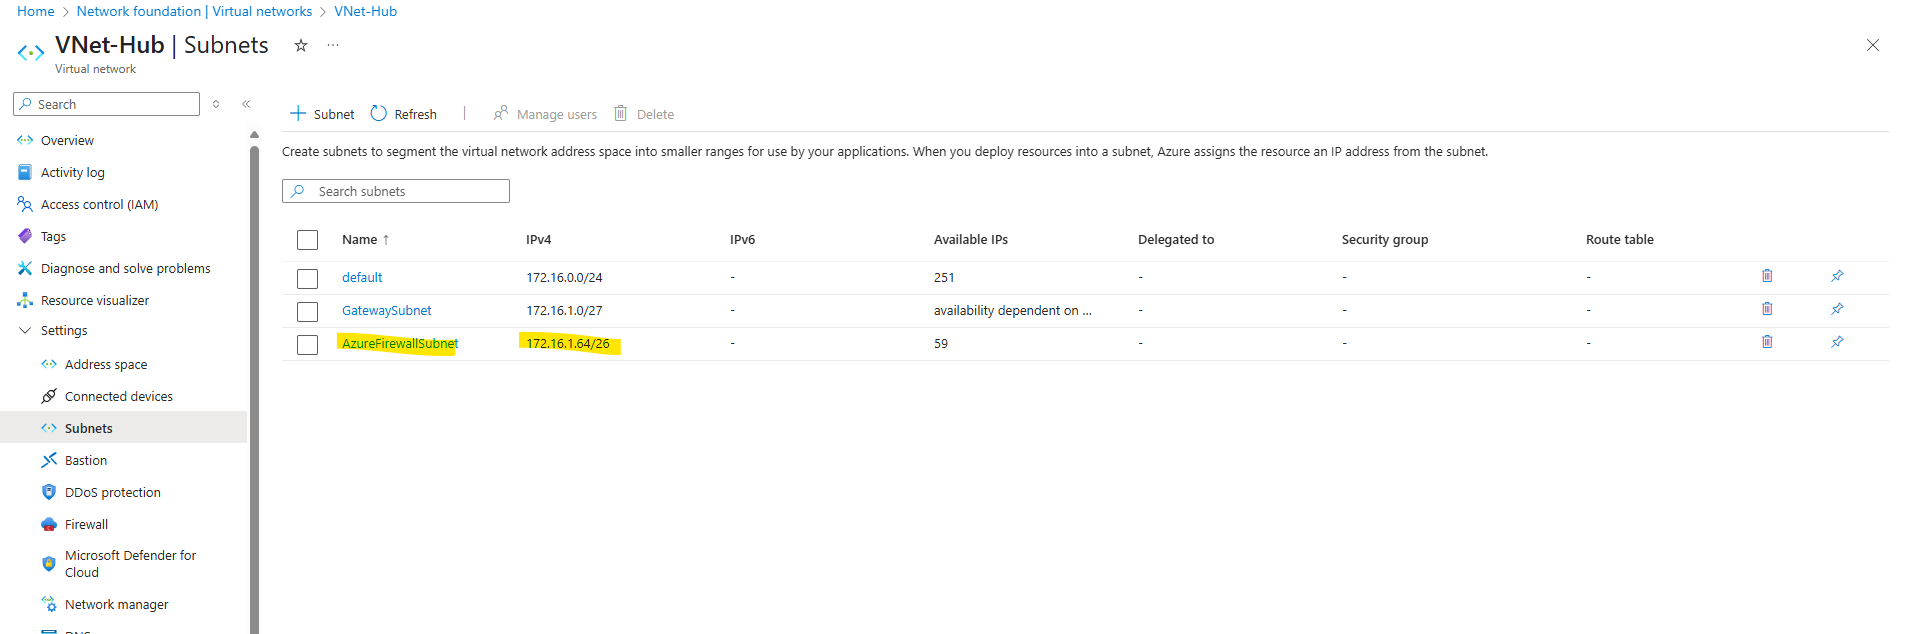Collapse the left navigation menu
The image size is (1905, 634).
[x=246, y=104]
